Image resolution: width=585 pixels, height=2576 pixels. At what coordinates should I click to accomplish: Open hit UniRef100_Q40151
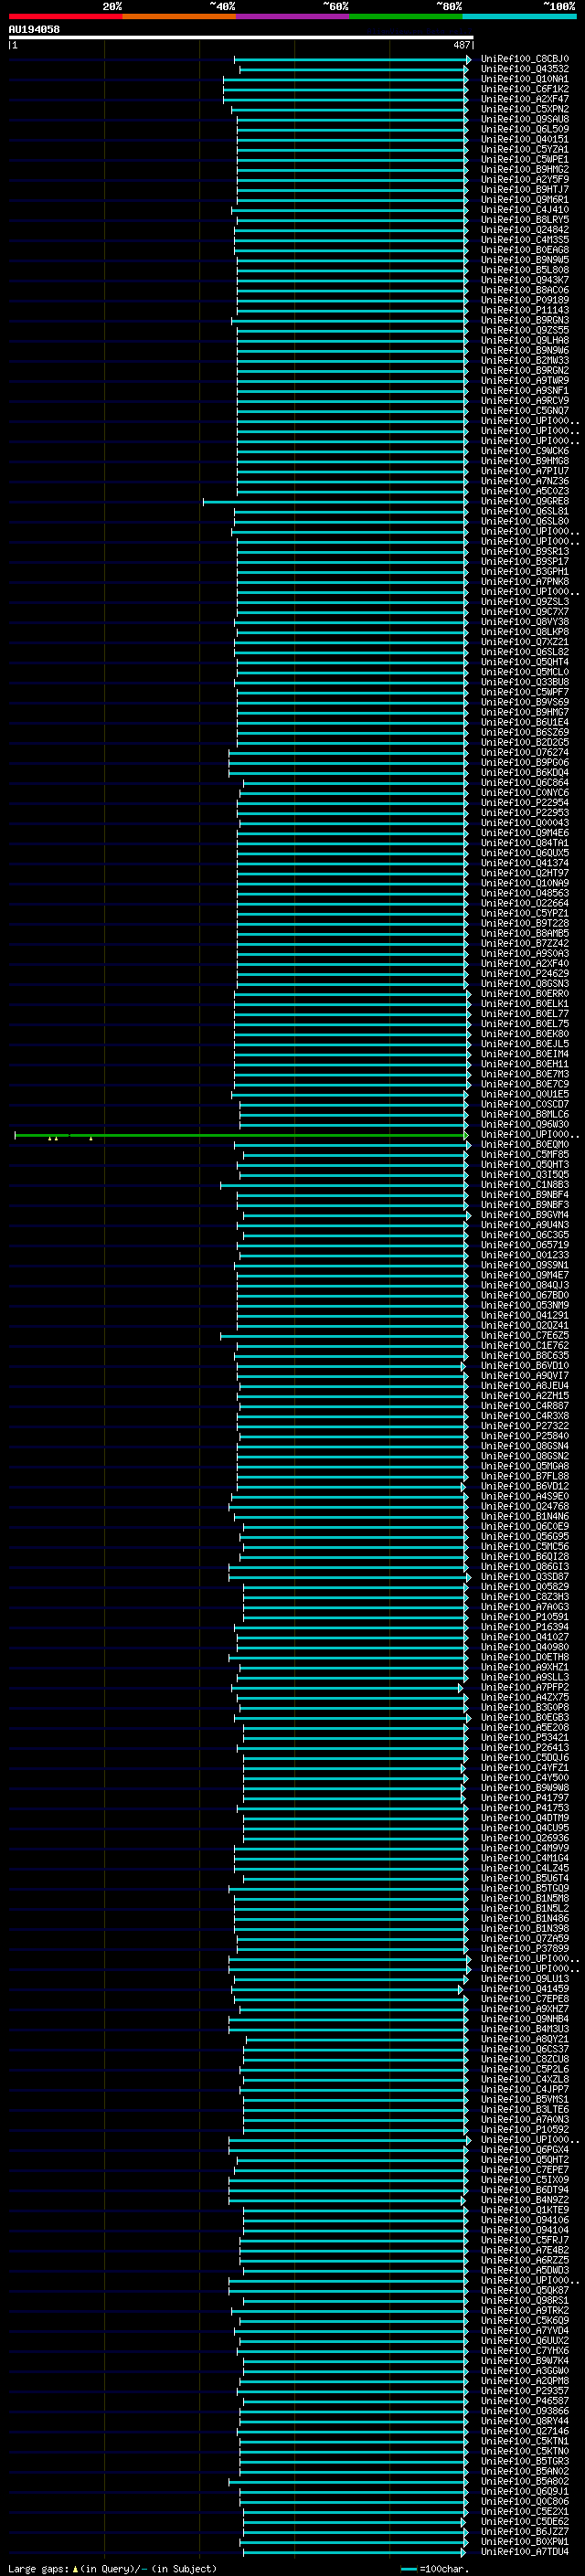tap(524, 139)
